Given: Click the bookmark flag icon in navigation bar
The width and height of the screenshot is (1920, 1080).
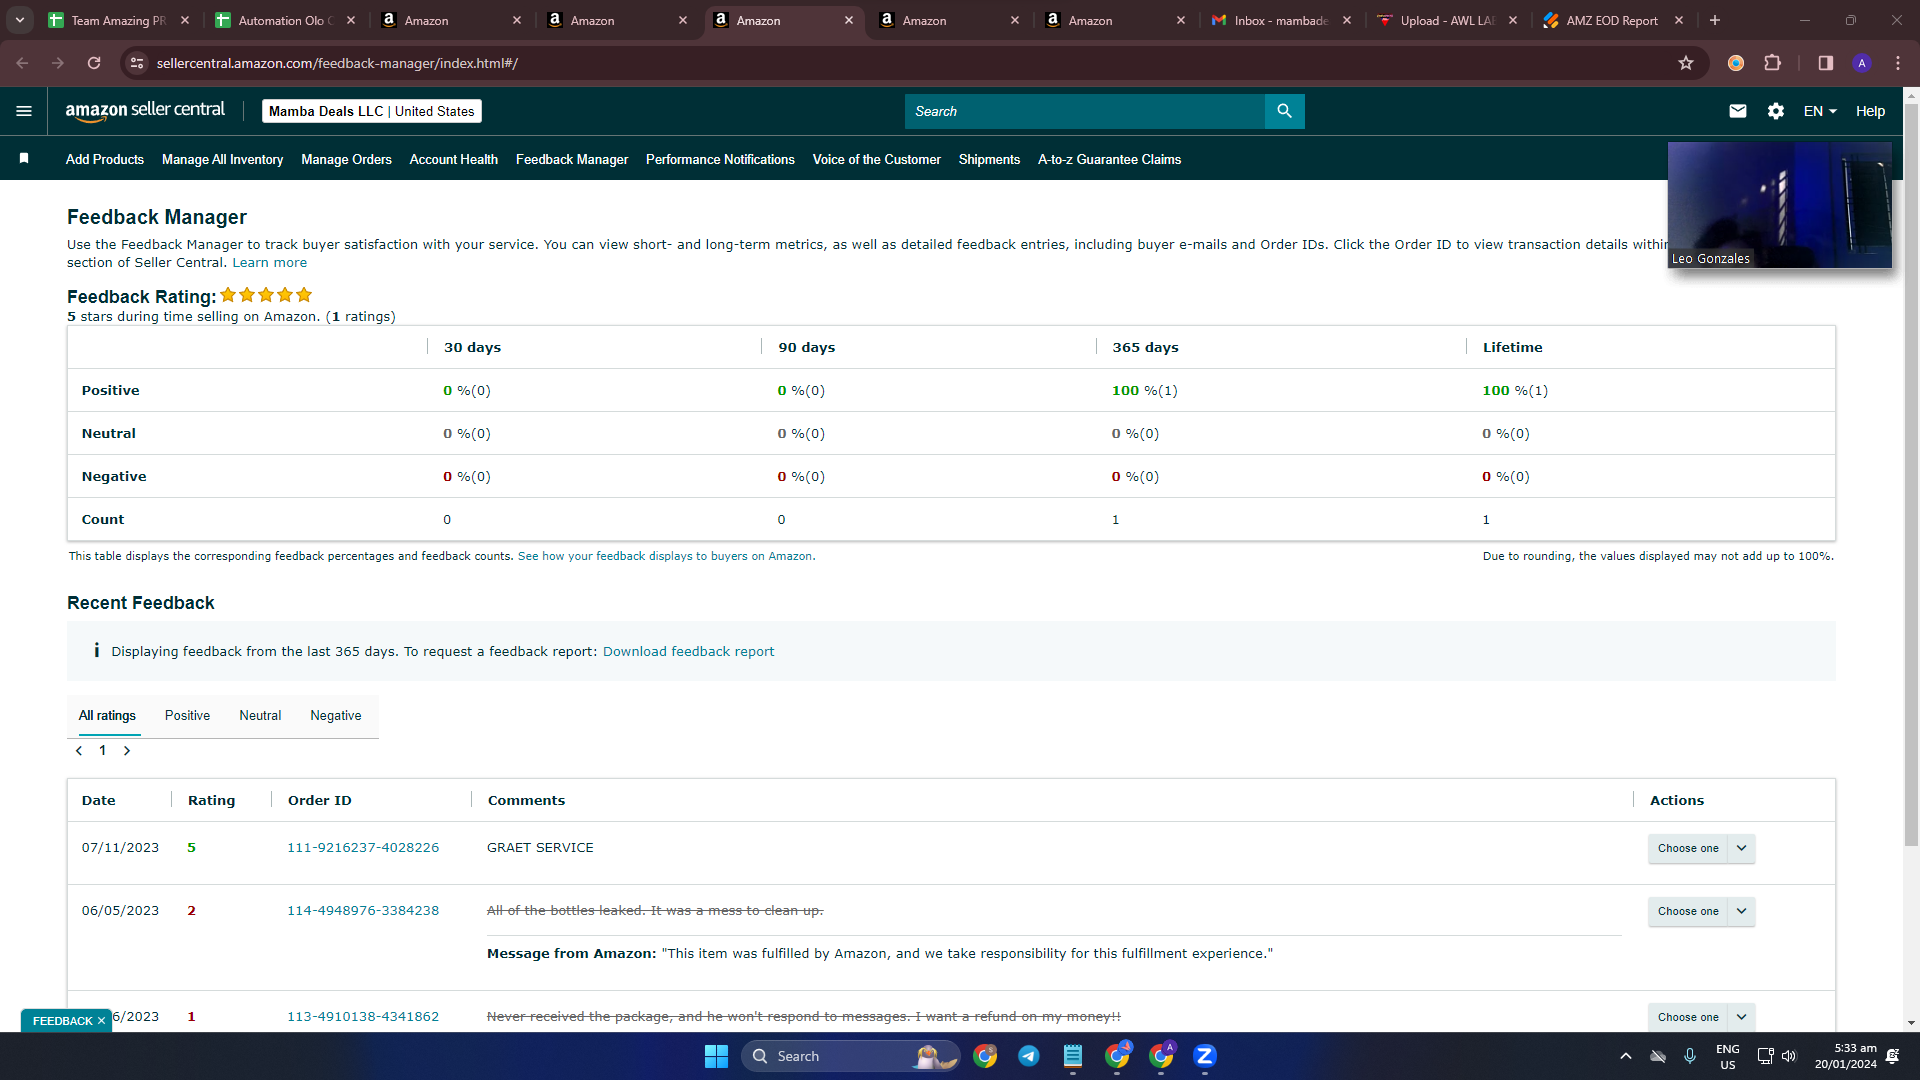Looking at the screenshot, I should point(24,159).
